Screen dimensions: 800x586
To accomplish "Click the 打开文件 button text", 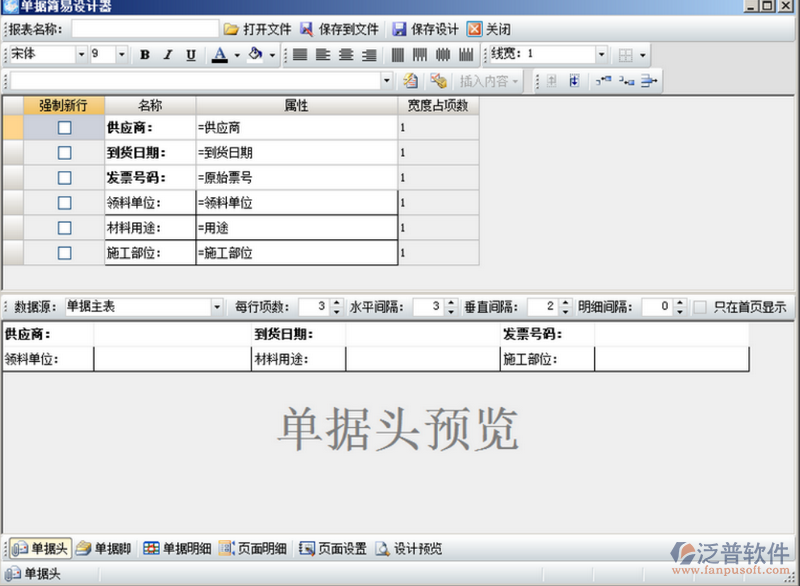I will (267, 30).
